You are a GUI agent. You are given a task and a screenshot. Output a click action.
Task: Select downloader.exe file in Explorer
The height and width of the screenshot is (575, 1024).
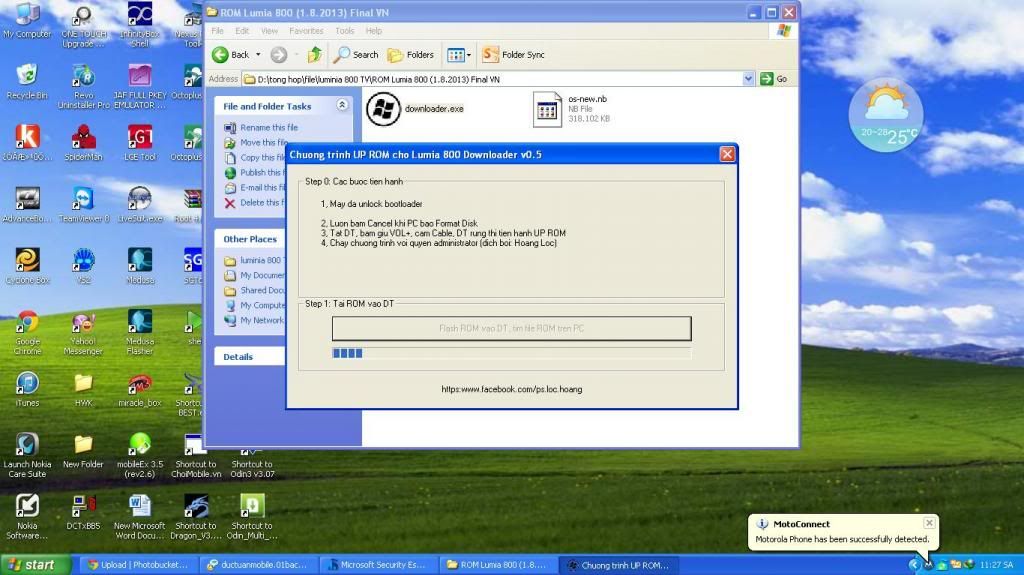415,109
